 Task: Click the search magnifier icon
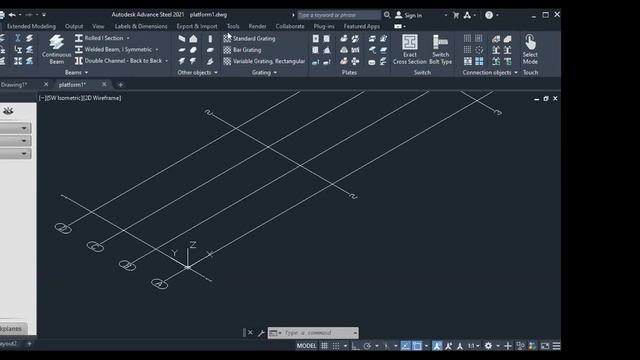[387, 15]
